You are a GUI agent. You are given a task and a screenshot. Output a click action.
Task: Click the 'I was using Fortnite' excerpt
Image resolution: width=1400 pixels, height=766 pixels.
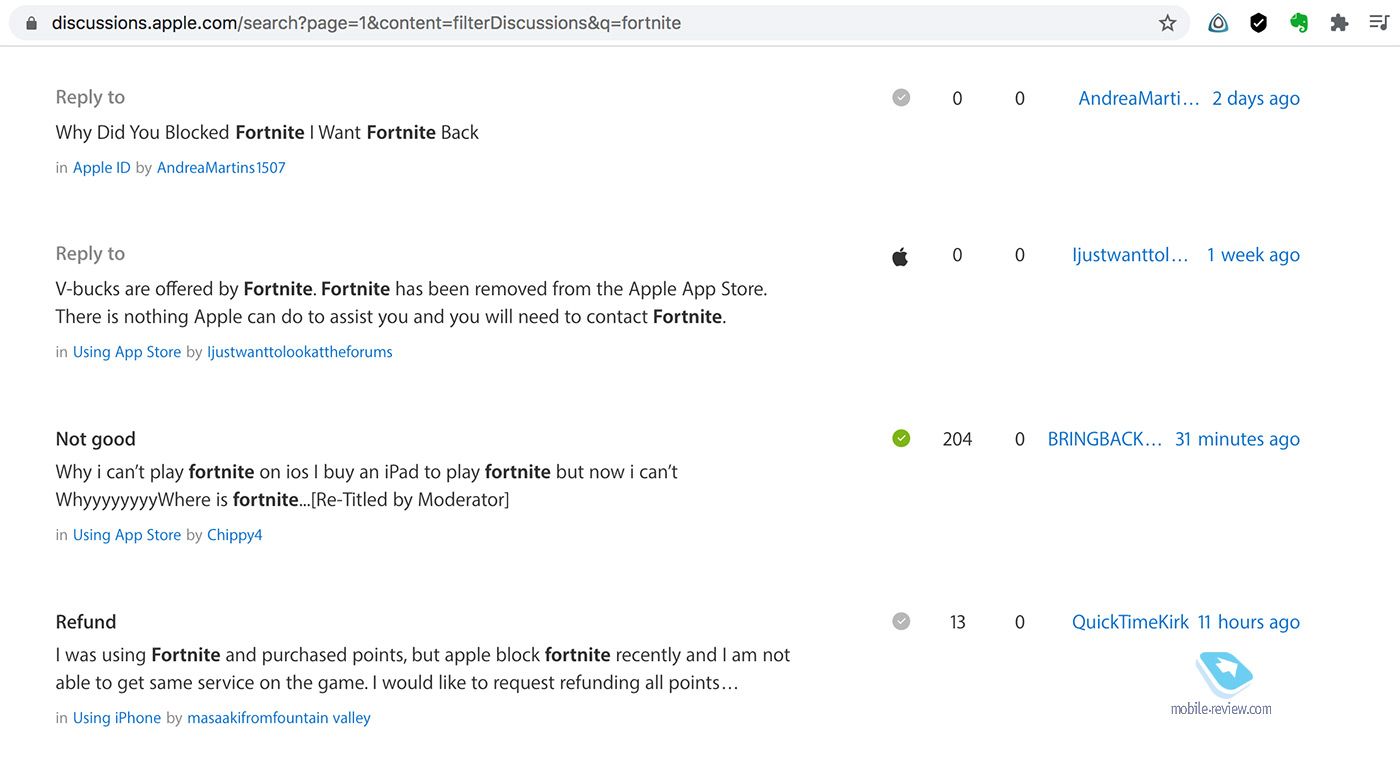pyautogui.click(x=423, y=669)
